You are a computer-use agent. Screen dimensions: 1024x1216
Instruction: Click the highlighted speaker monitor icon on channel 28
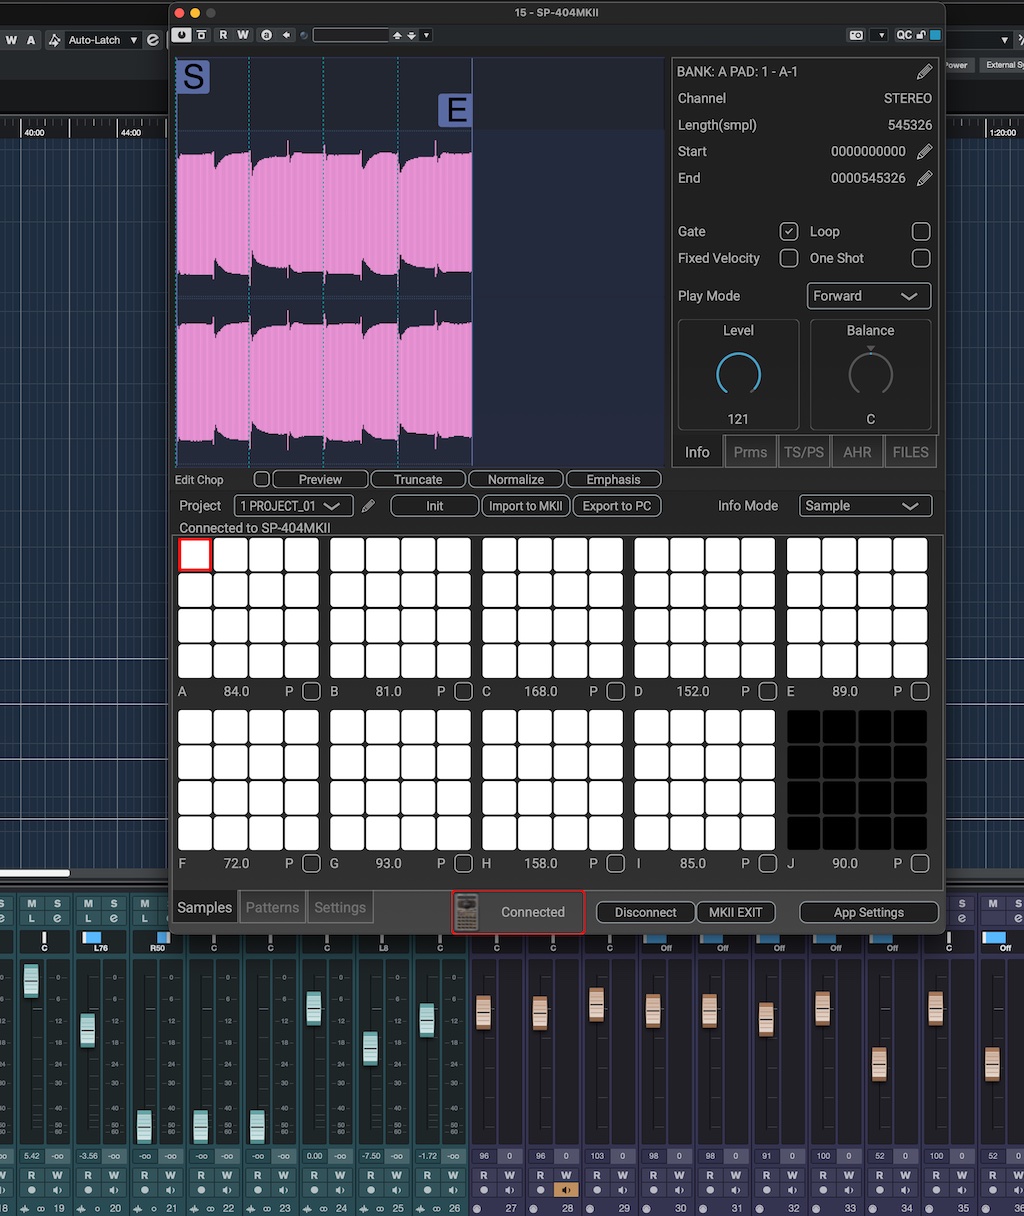(x=566, y=1190)
